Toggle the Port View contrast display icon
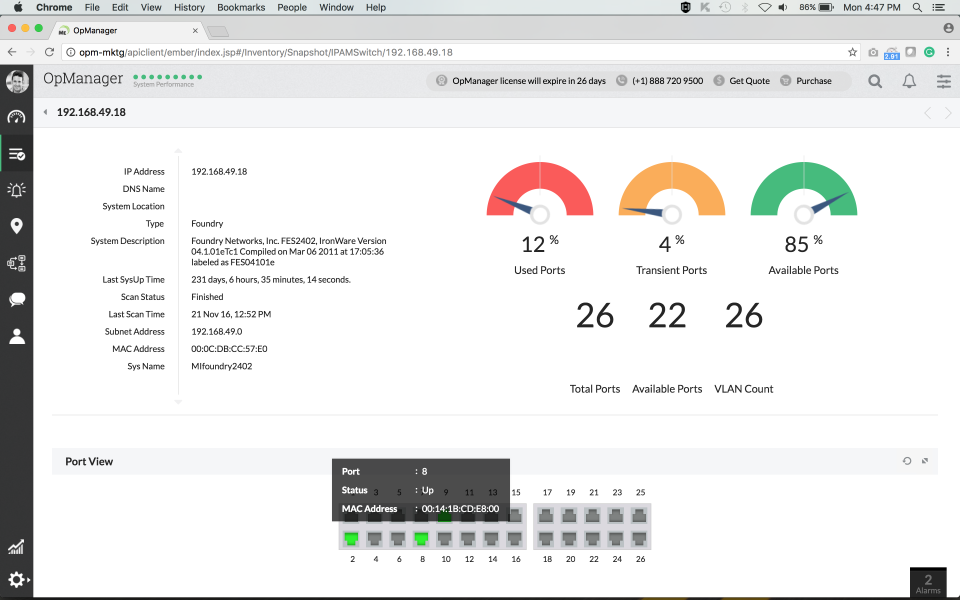Screen dimensions: 960x600 (925, 461)
